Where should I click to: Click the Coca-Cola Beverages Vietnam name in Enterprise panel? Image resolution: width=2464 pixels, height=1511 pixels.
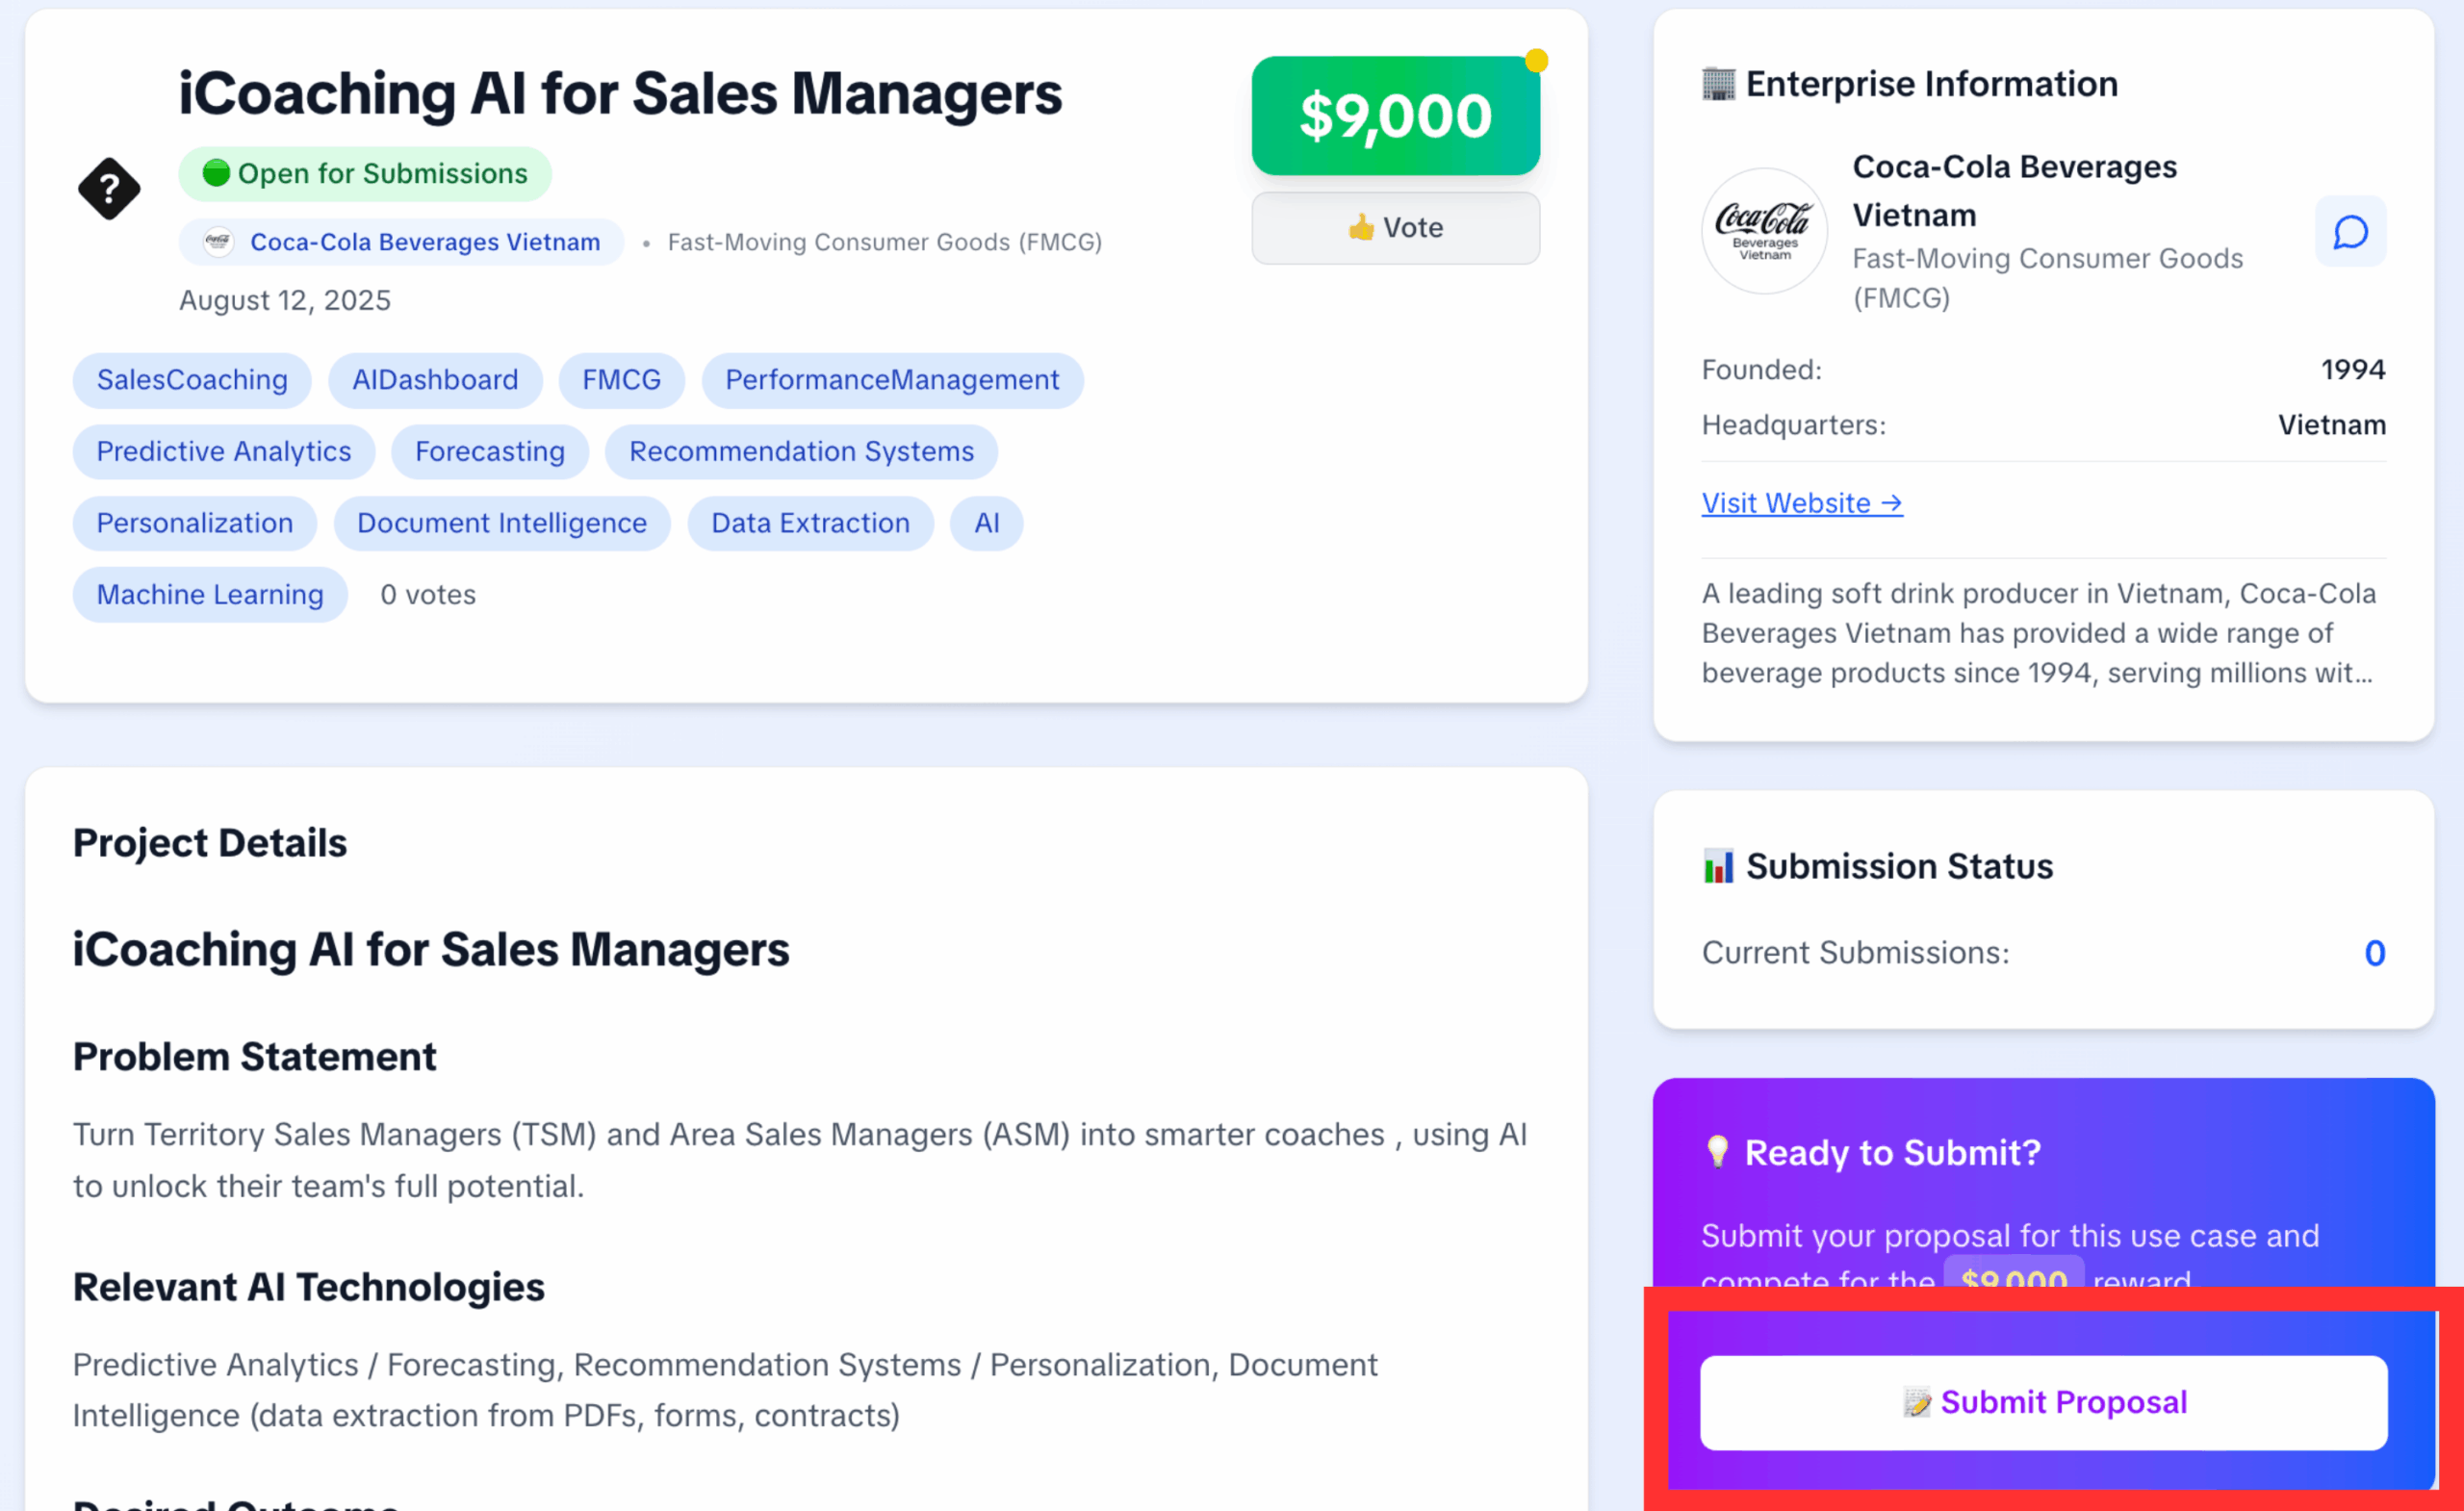click(2014, 191)
